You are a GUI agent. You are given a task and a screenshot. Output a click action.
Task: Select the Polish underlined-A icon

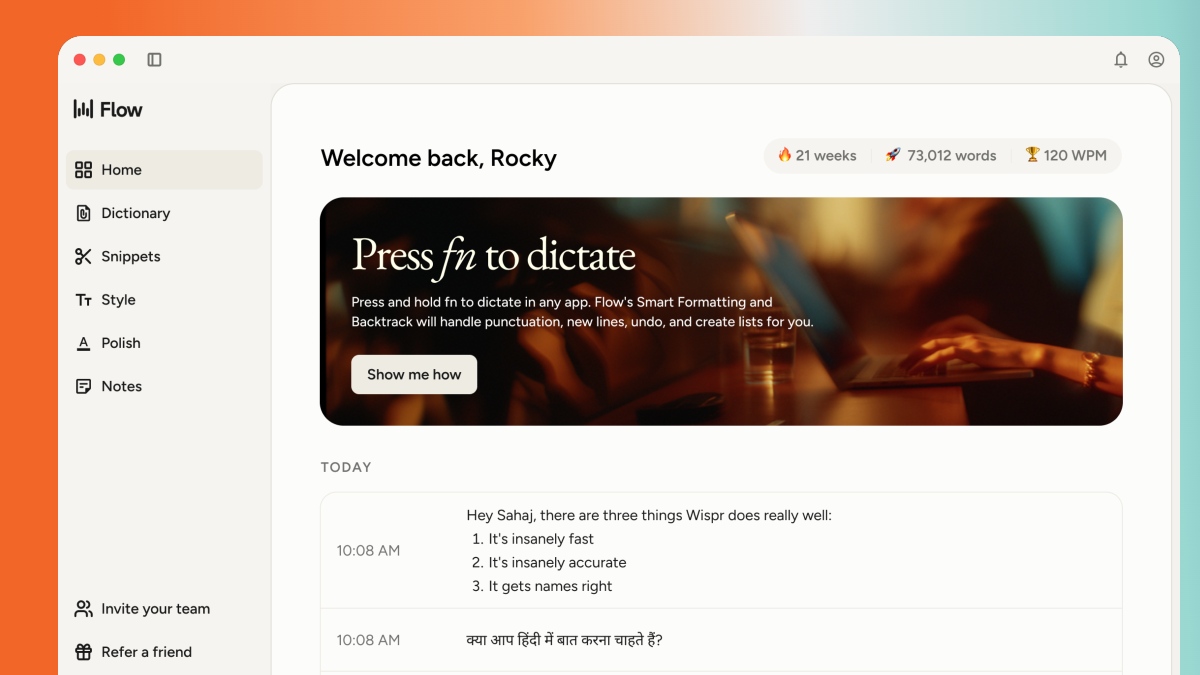[x=84, y=343]
